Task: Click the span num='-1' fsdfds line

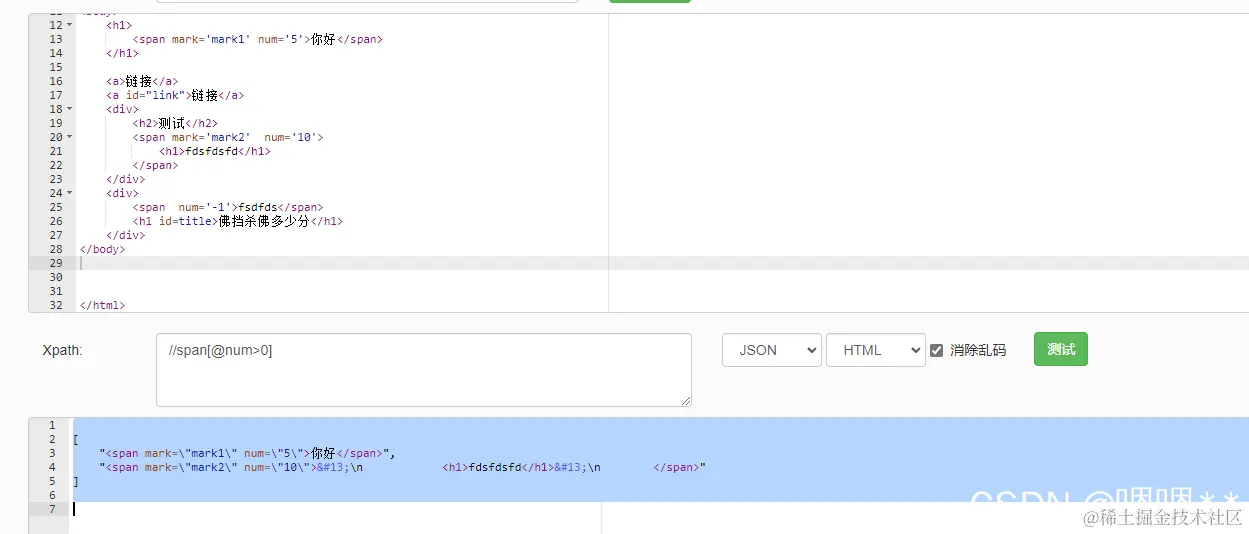Action: click(228, 207)
